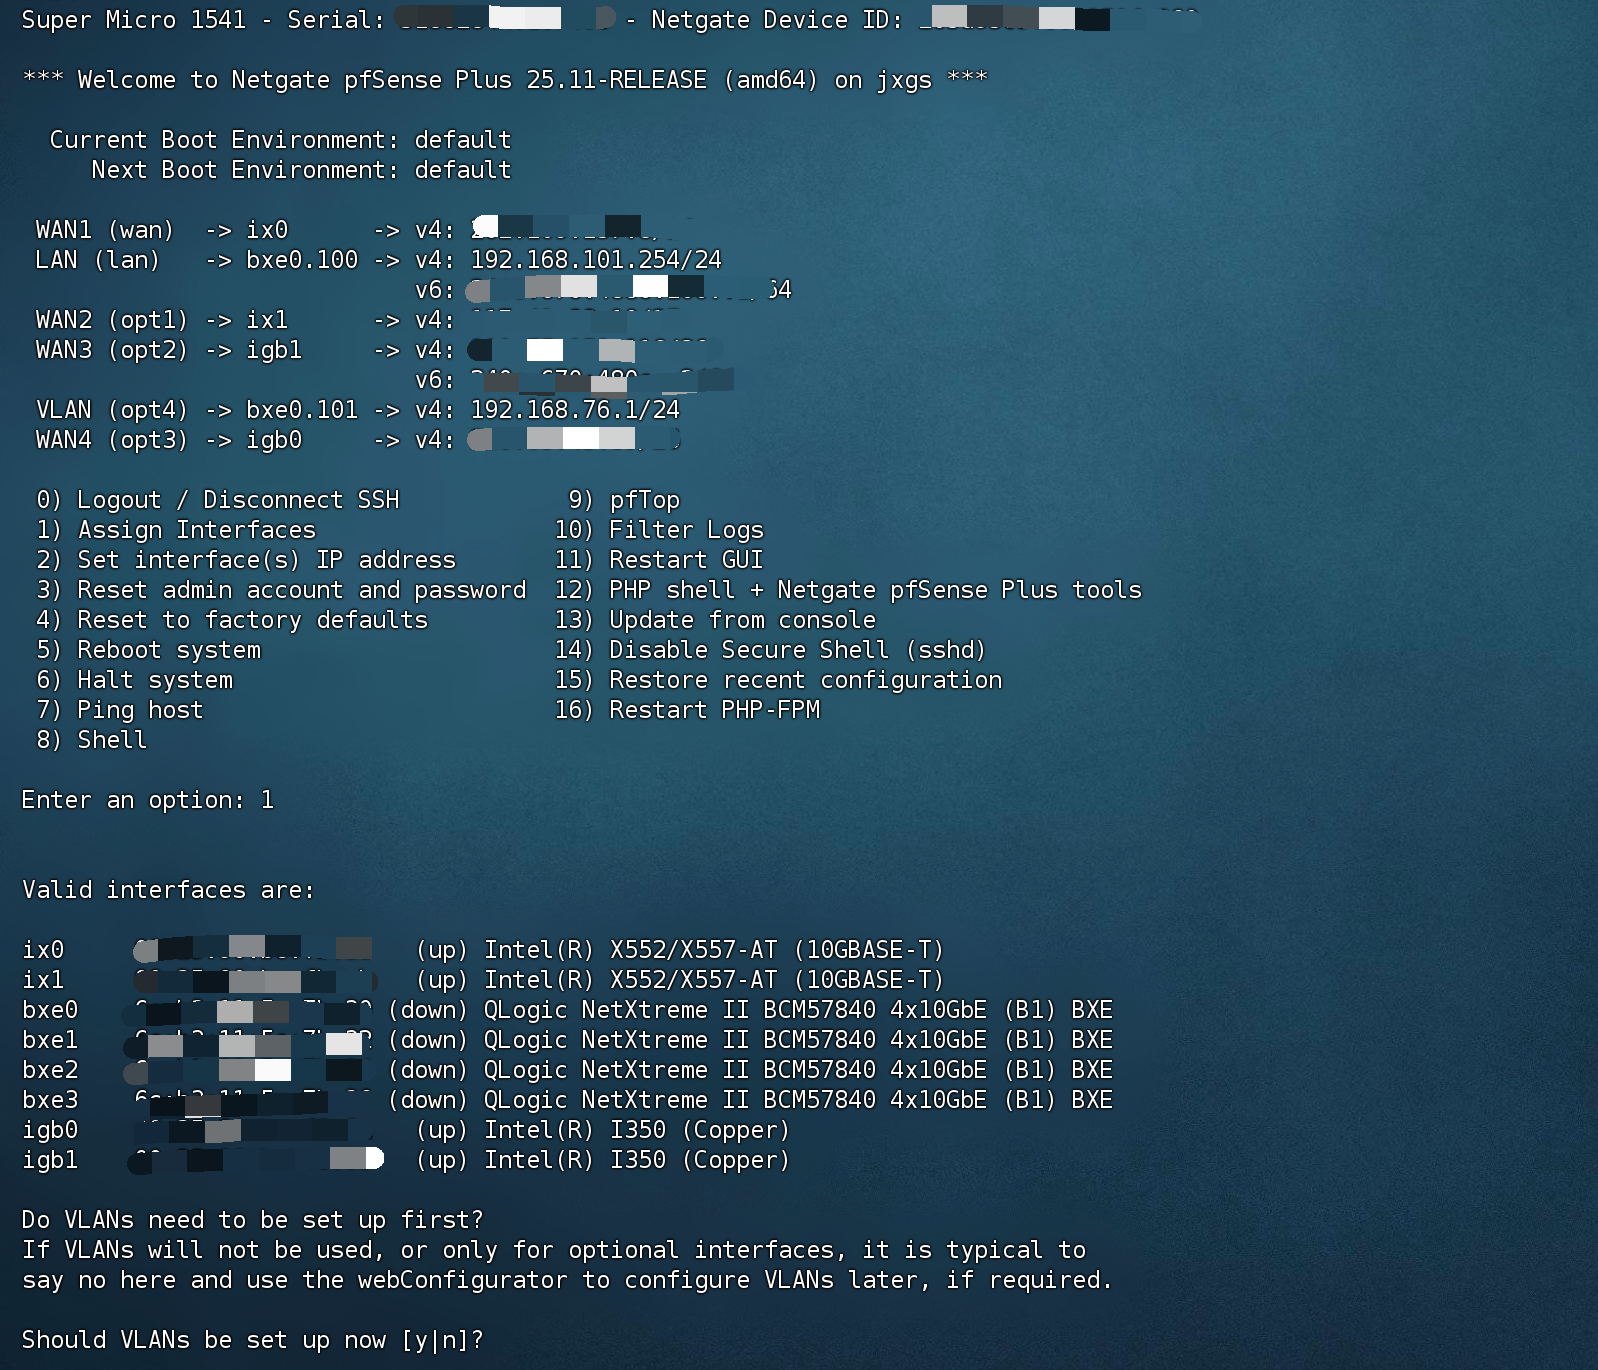Viewport: 1598px width, 1370px height.
Task: Click the "Restart GUI" option text
Action: 686,560
